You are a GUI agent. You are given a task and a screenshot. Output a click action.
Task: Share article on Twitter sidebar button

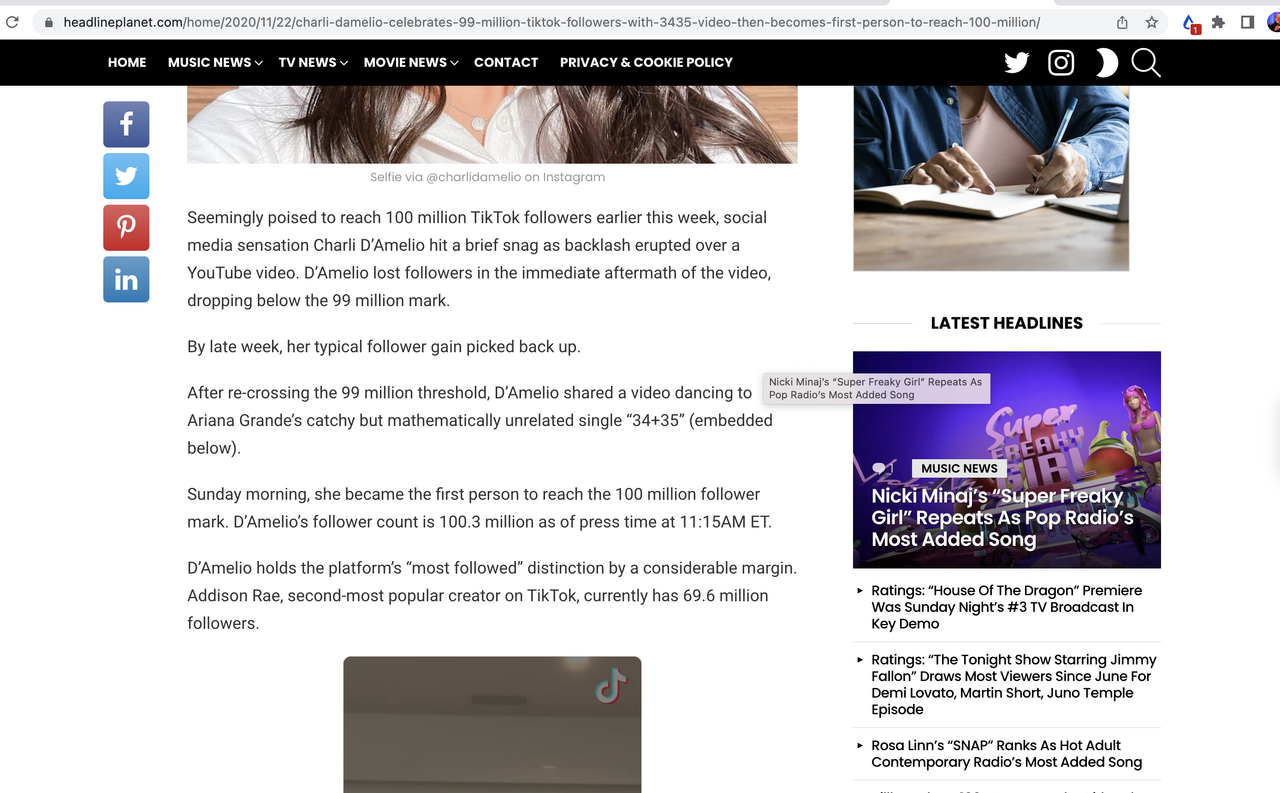coord(126,176)
